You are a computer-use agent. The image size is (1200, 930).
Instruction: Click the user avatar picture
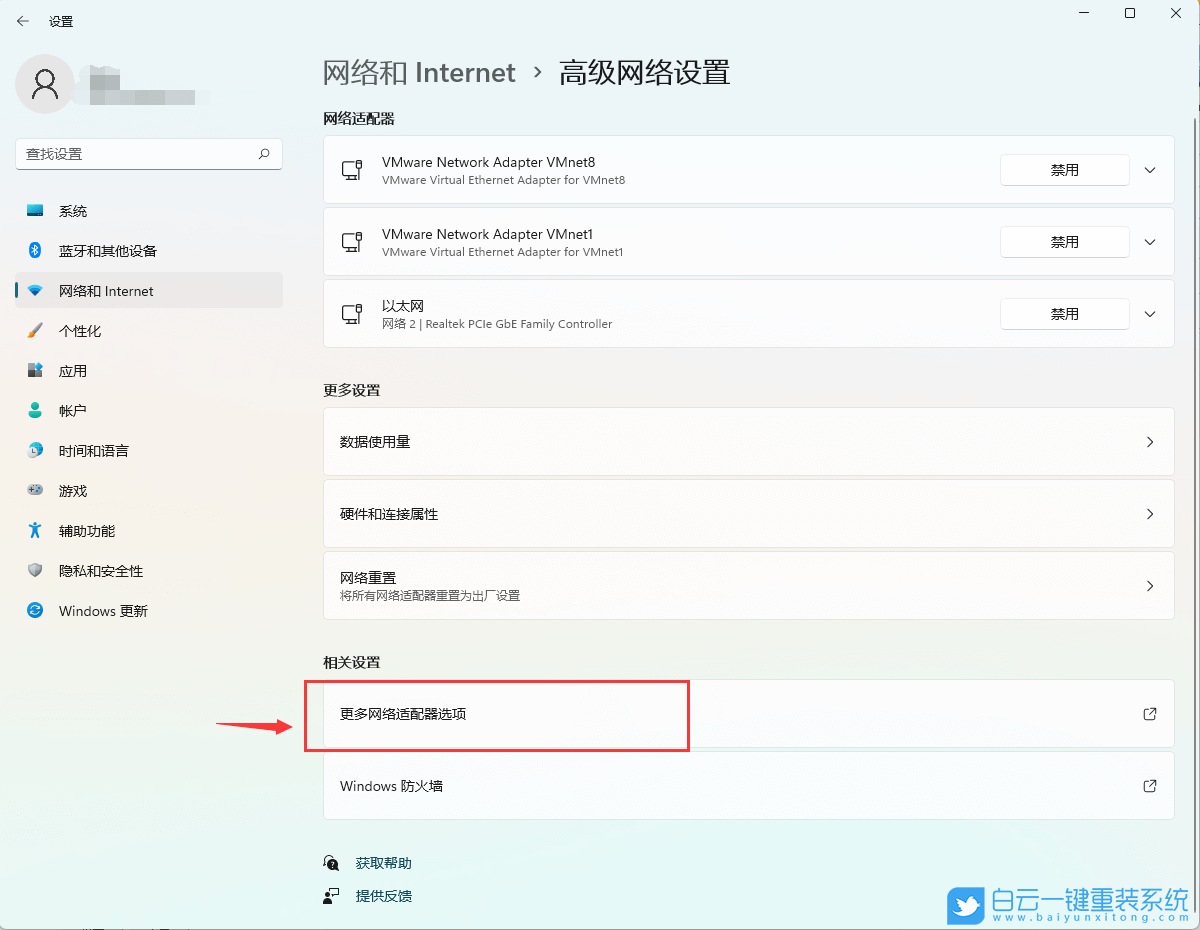click(x=44, y=84)
